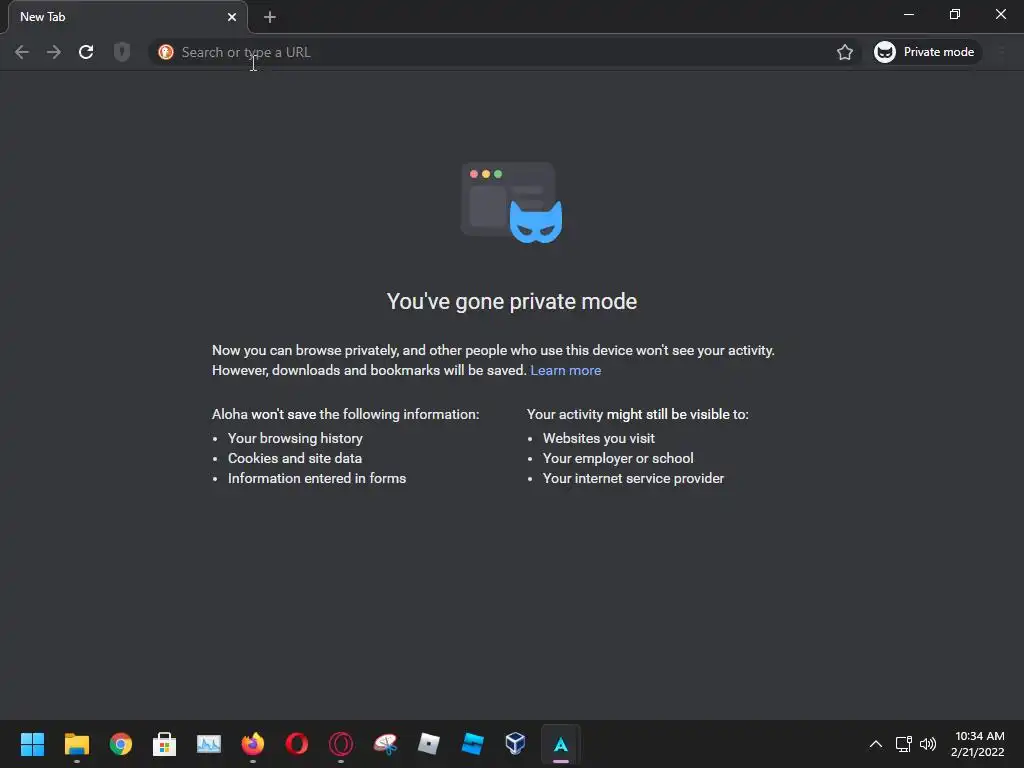The height and width of the screenshot is (768, 1024).
Task: Launch File Explorer from the taskbar
Action: 76,744
